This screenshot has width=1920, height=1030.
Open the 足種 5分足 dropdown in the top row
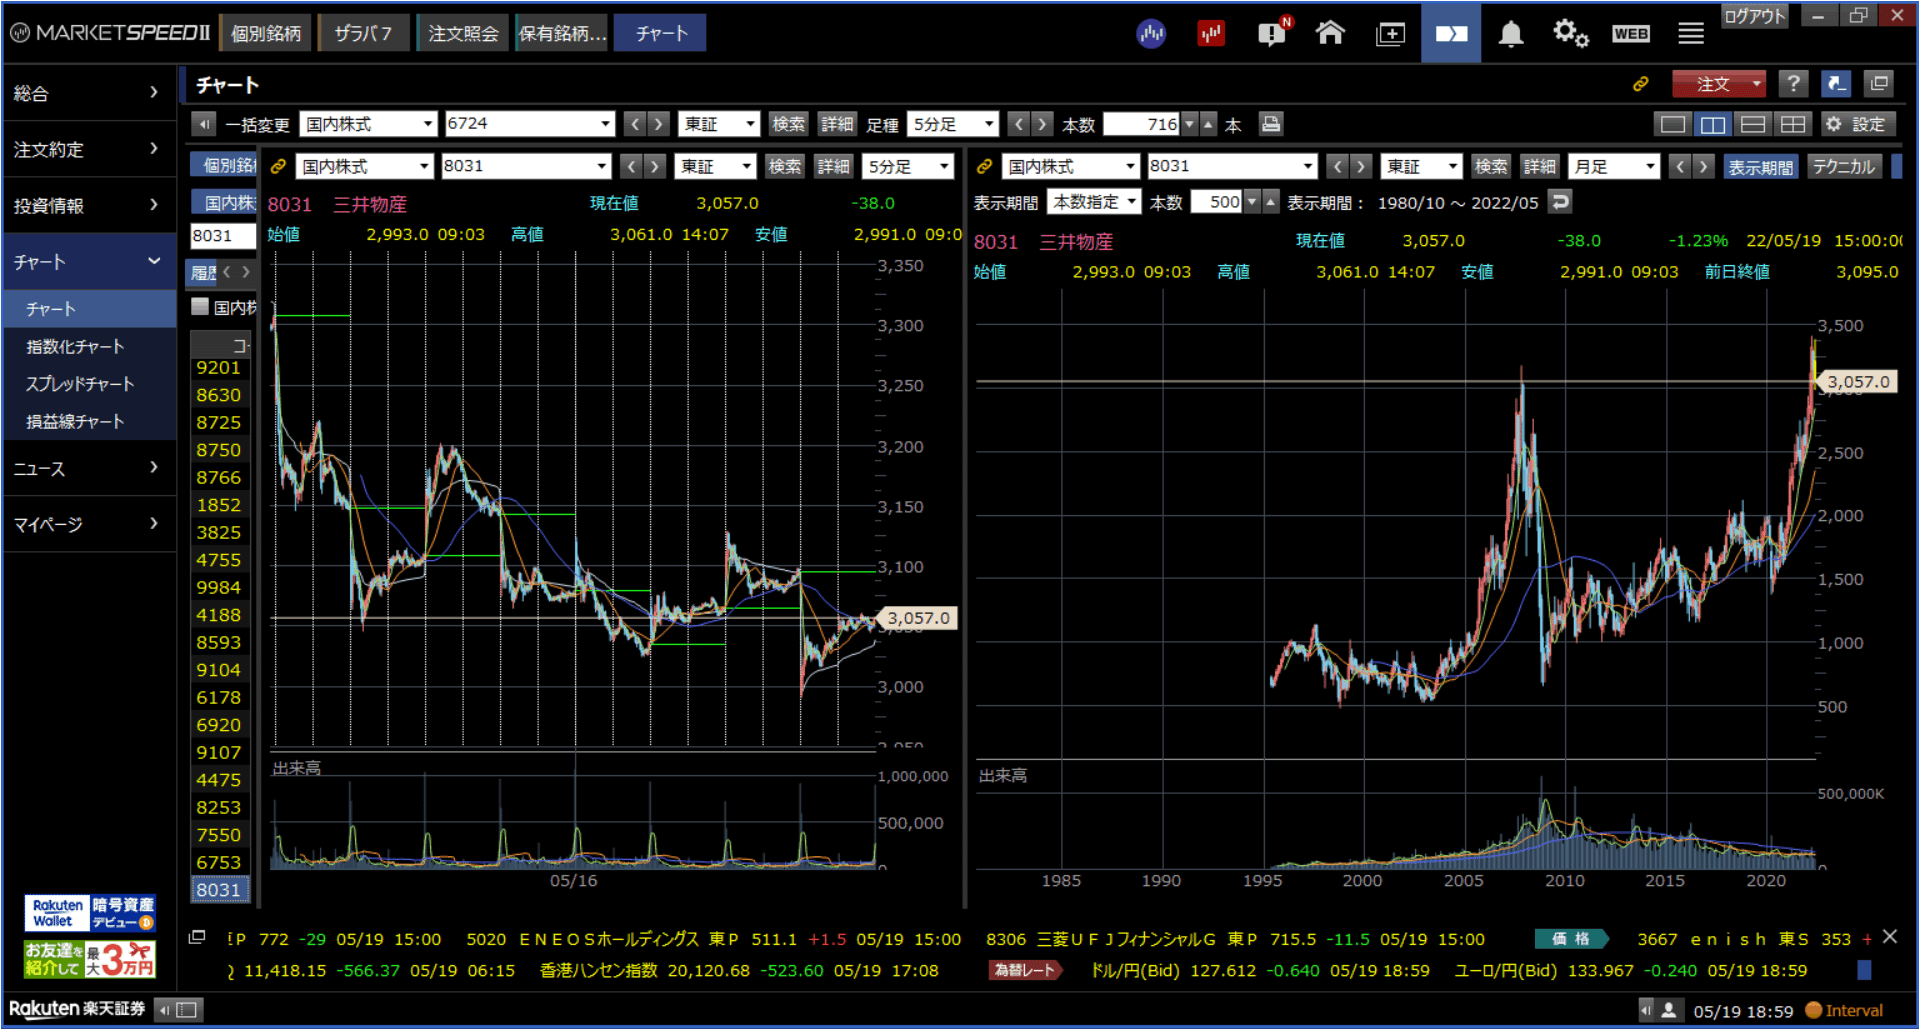point(953,124)
